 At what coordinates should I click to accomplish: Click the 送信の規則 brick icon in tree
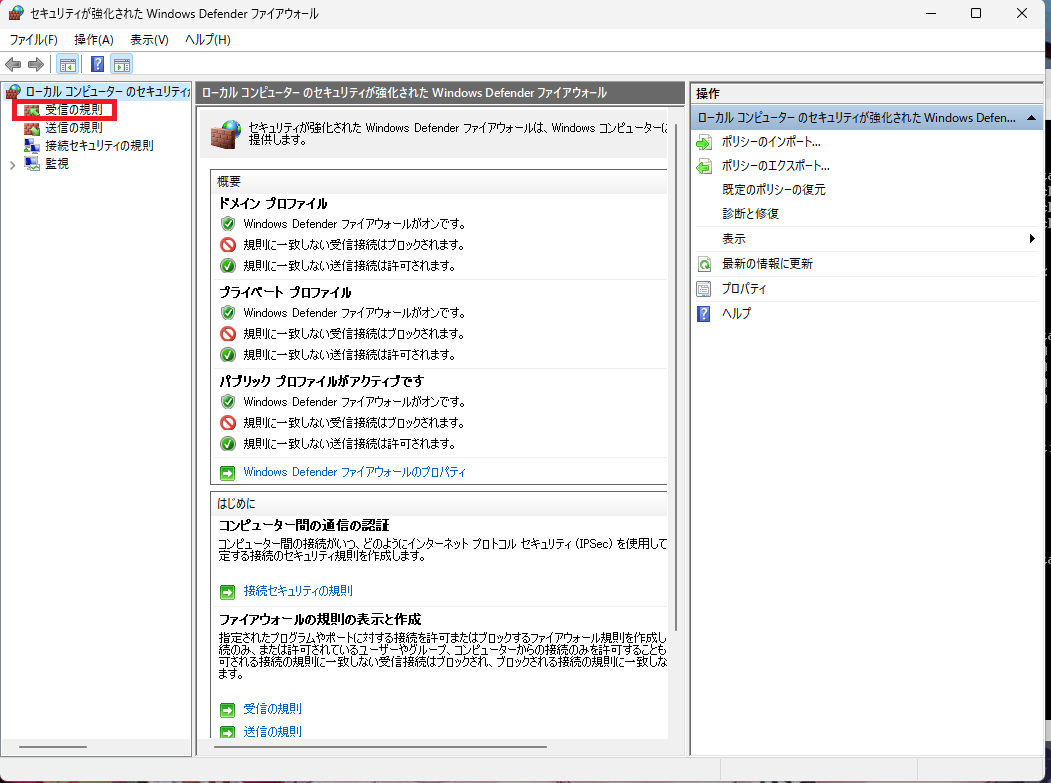click(x=32, y=128)
